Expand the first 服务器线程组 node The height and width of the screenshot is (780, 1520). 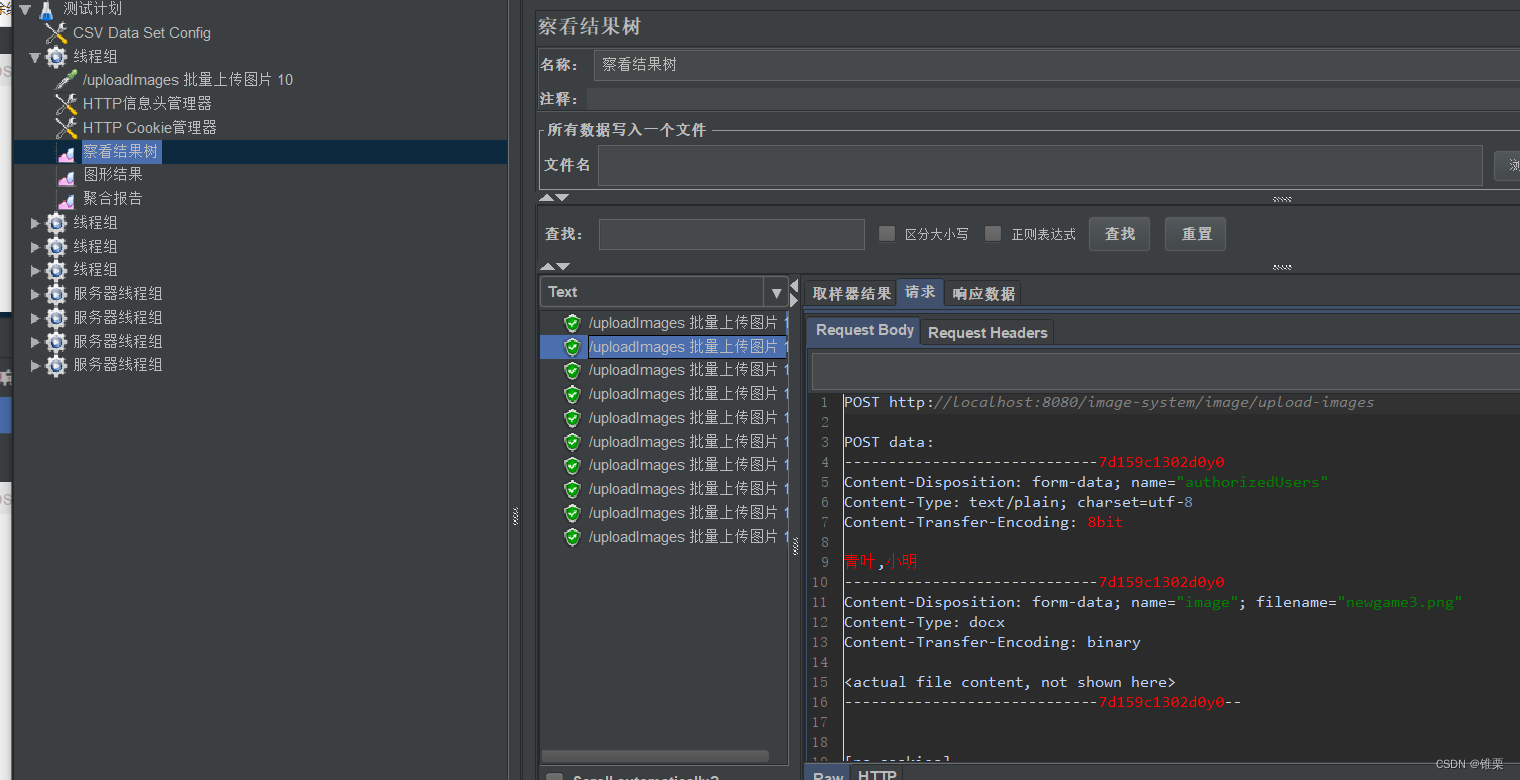36,294
